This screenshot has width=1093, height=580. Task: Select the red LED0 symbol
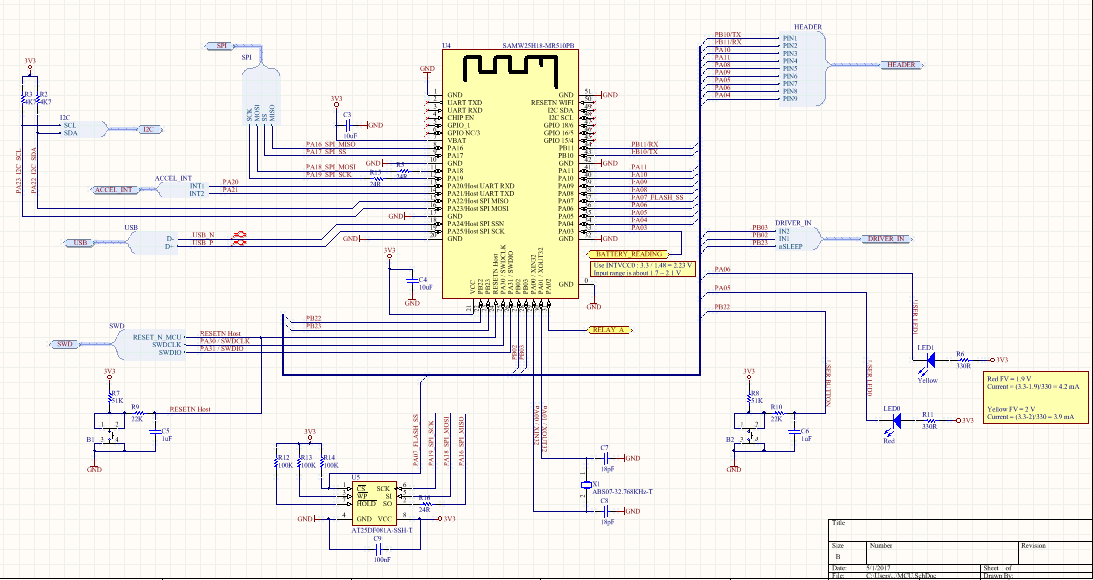[896, 420]
